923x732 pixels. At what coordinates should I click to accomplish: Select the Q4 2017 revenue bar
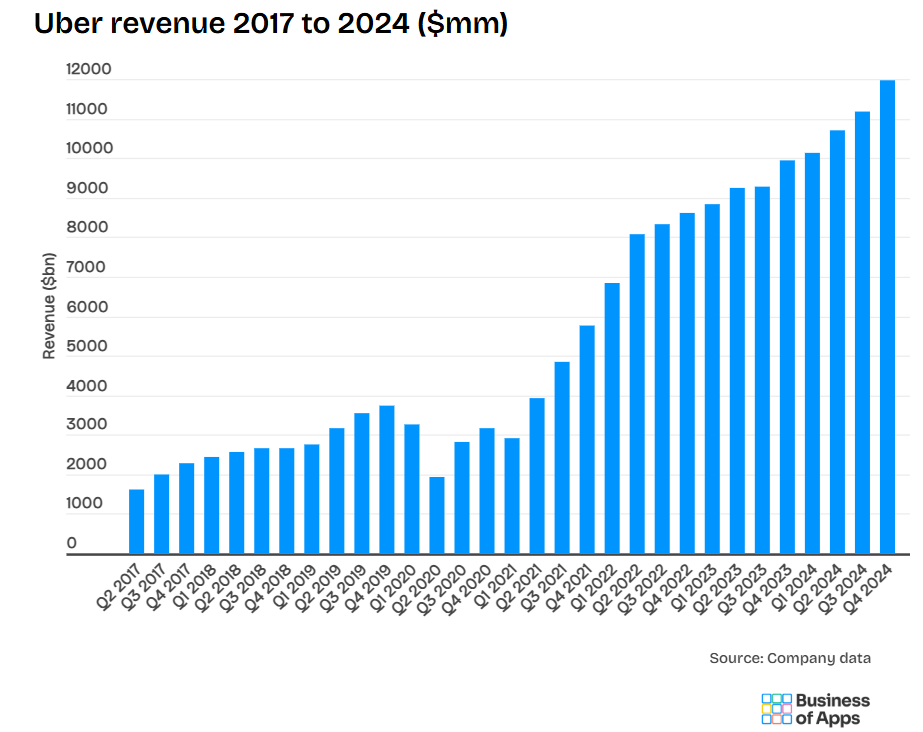click(x=187, y=508)
